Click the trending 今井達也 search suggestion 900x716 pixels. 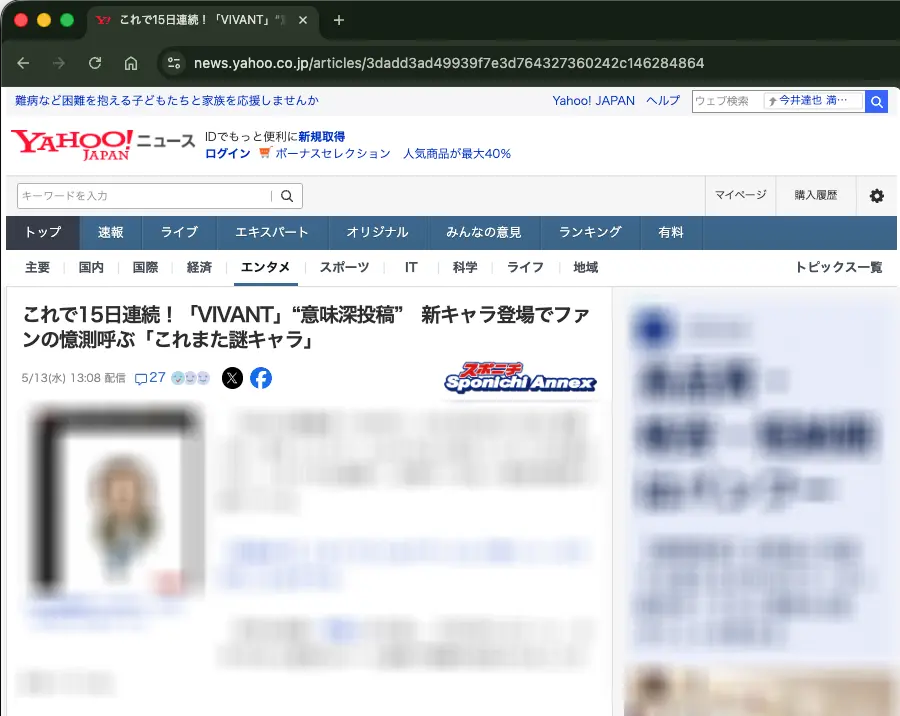click(x=814, y=101)
